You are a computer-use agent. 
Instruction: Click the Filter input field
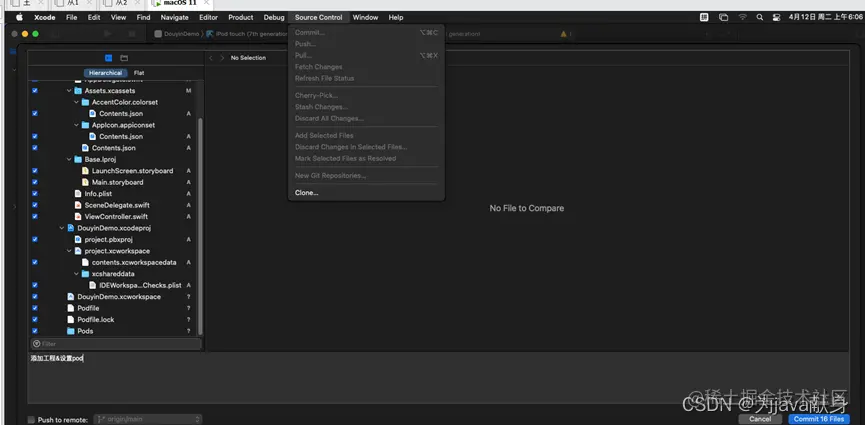[x=116, y=344]
